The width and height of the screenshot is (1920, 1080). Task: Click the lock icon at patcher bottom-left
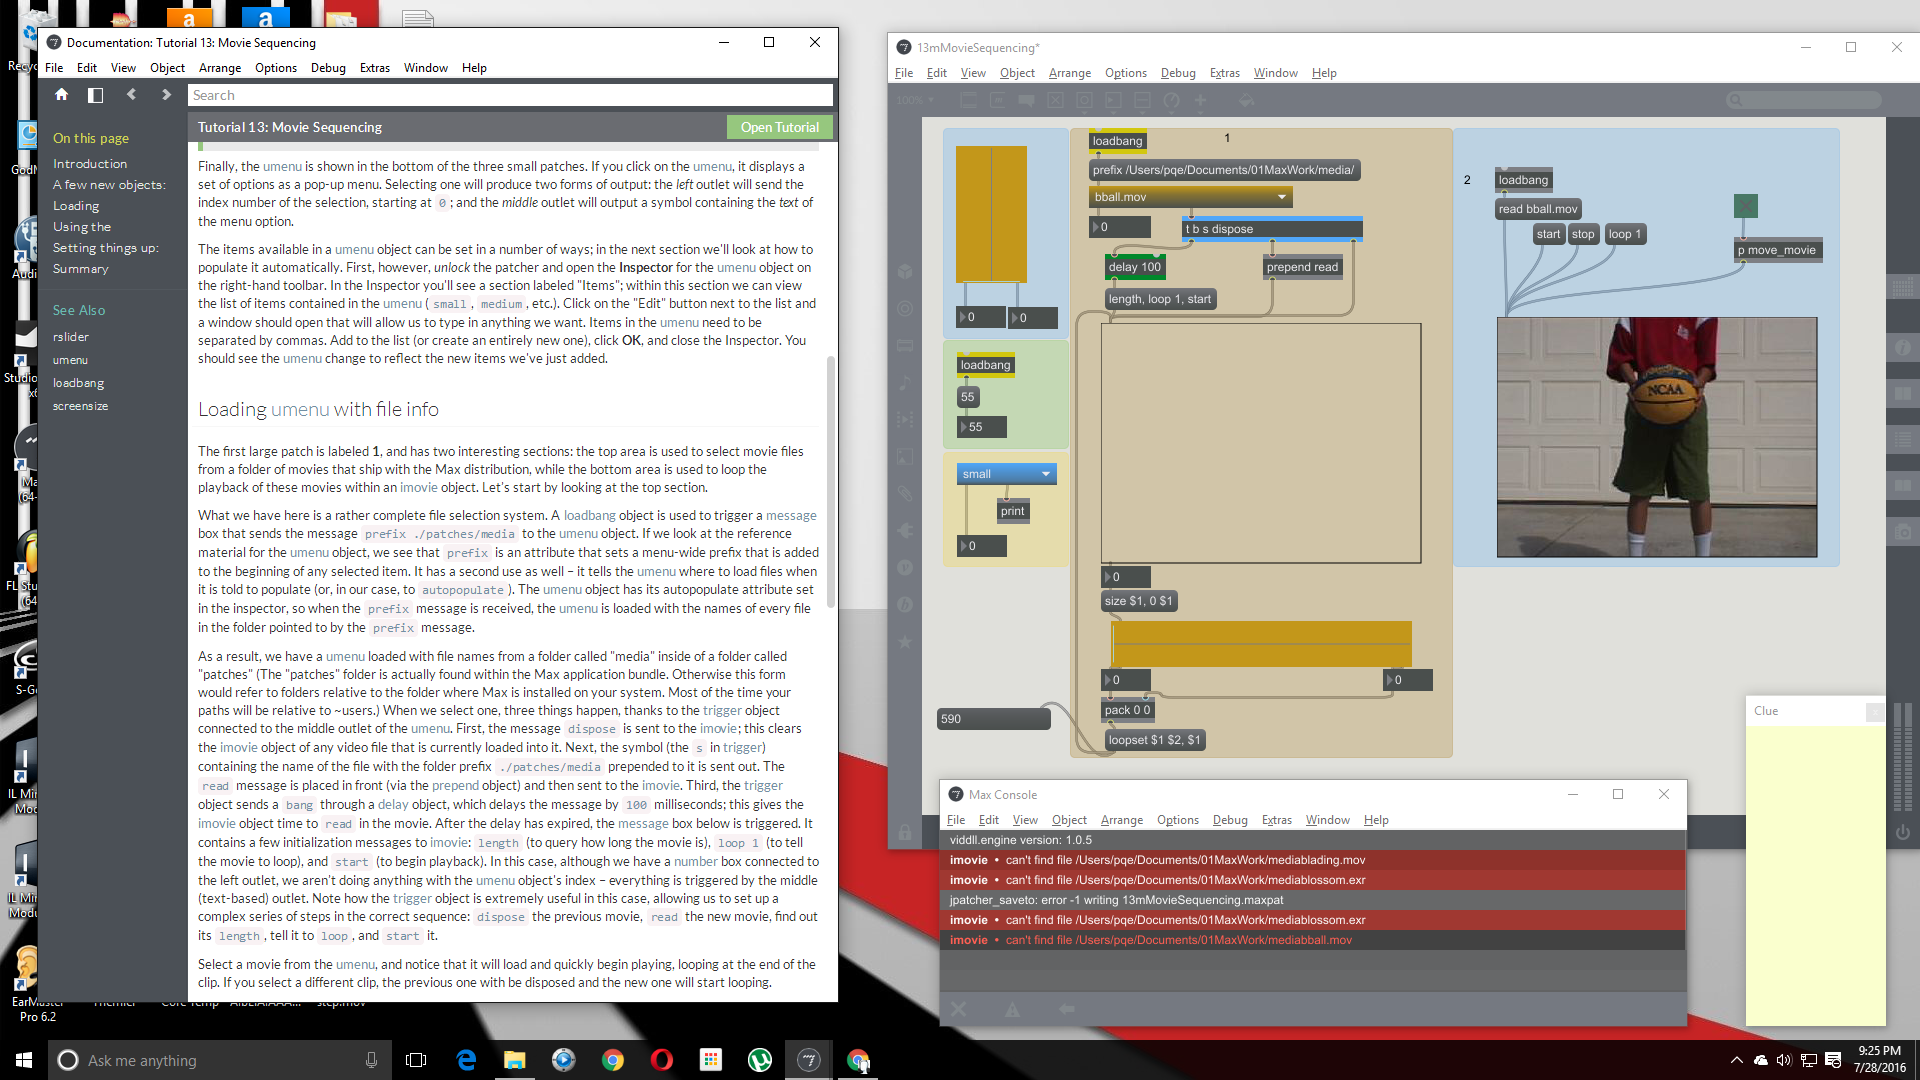(904, 833)
